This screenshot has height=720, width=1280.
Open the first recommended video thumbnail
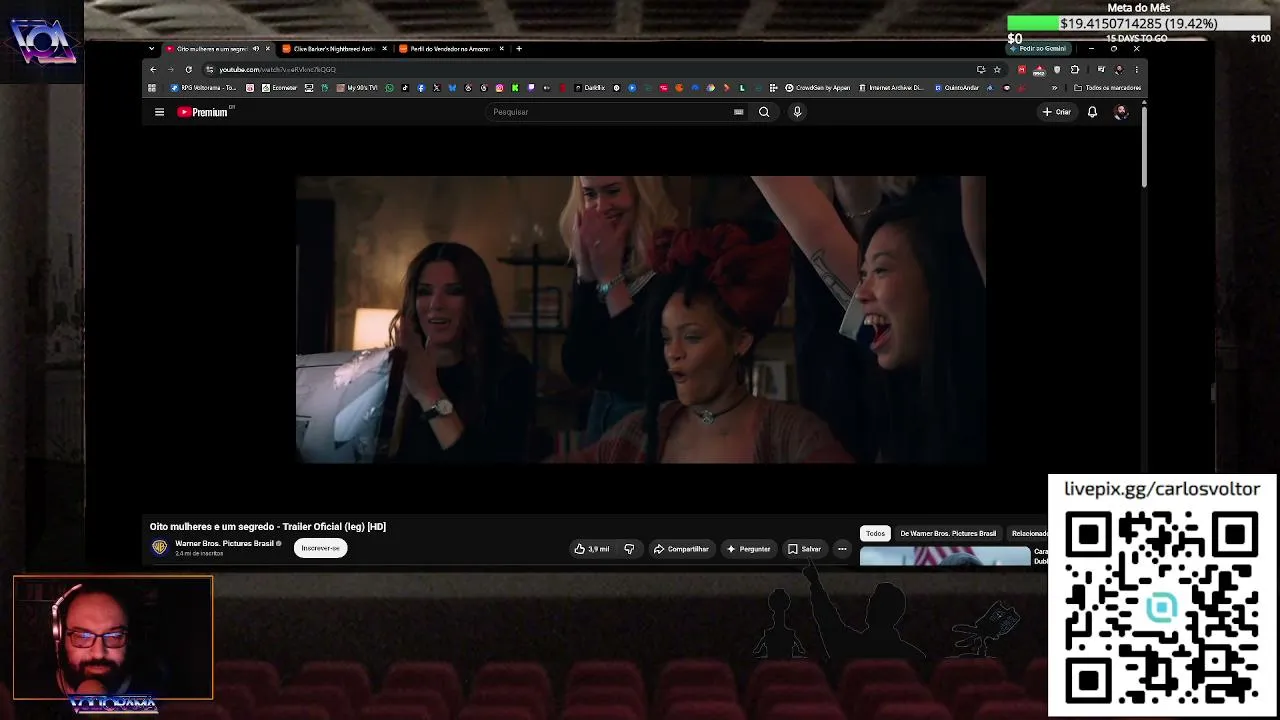[944, 556]
